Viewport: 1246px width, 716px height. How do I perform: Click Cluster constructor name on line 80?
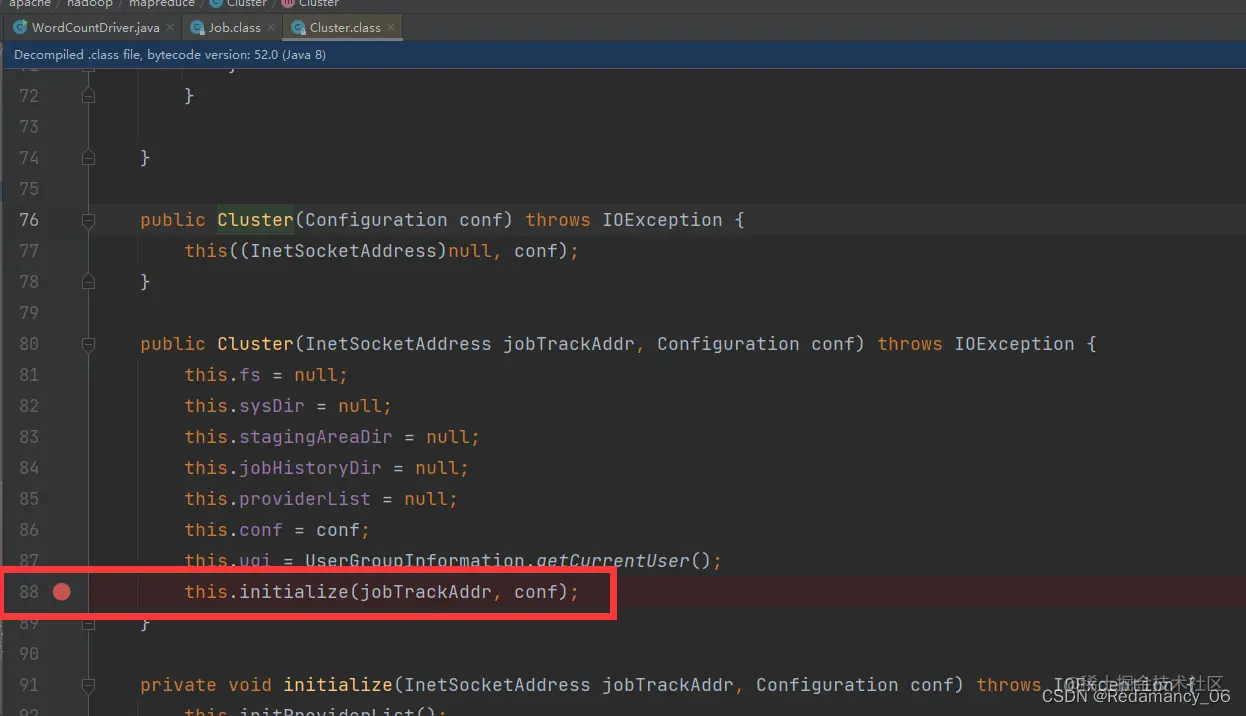pos(256,344)
